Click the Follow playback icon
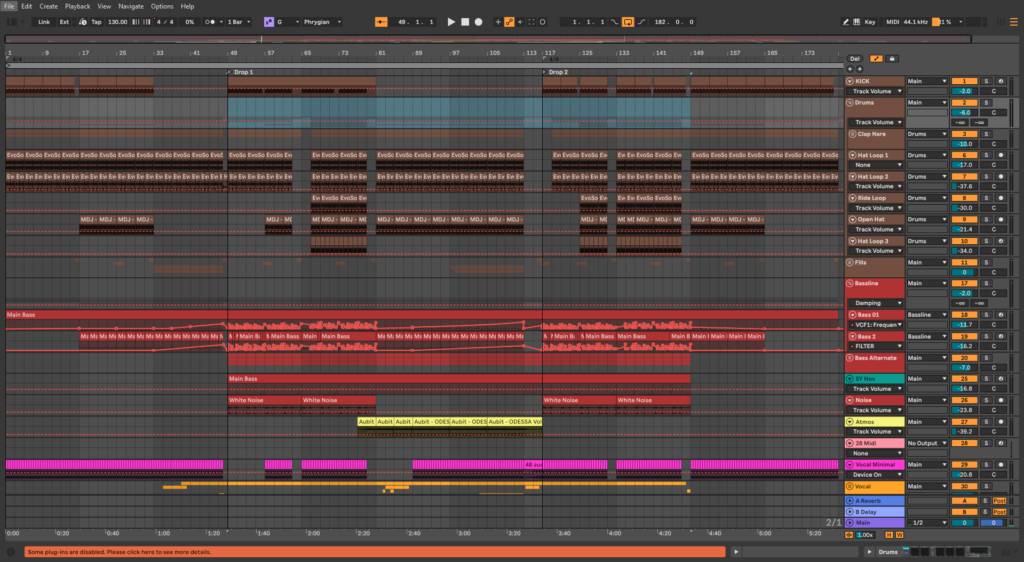The height and width of the screenshot is (562, 1024). (x=382, y=21)
